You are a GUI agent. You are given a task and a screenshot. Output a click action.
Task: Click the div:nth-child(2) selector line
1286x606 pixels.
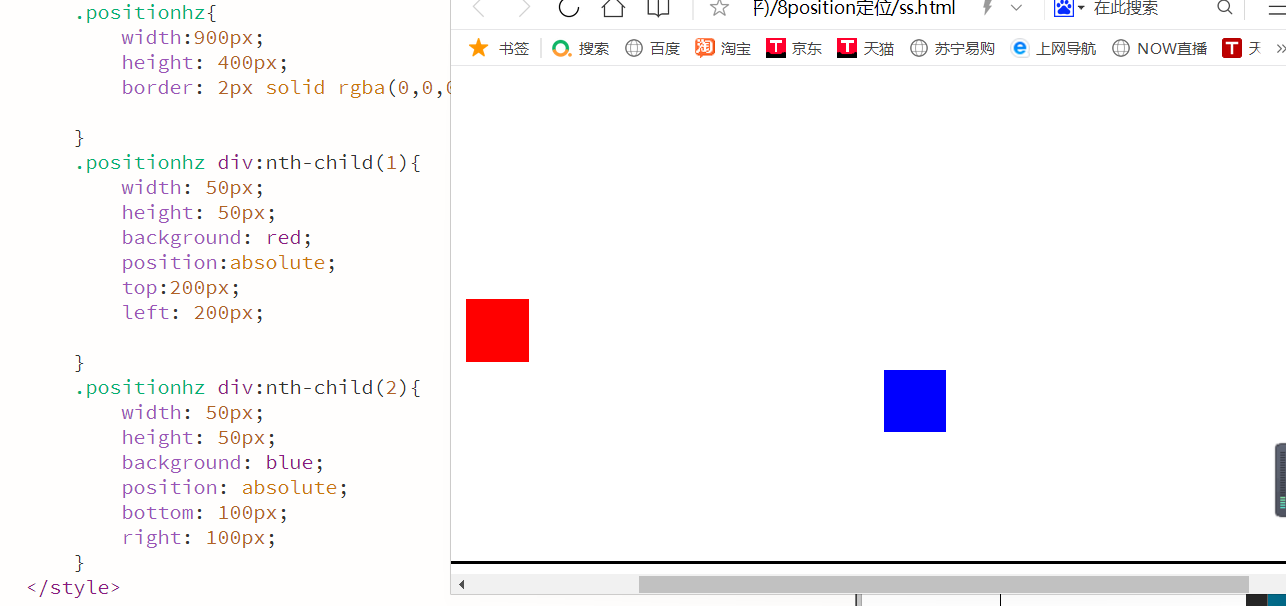coord(247,387)
